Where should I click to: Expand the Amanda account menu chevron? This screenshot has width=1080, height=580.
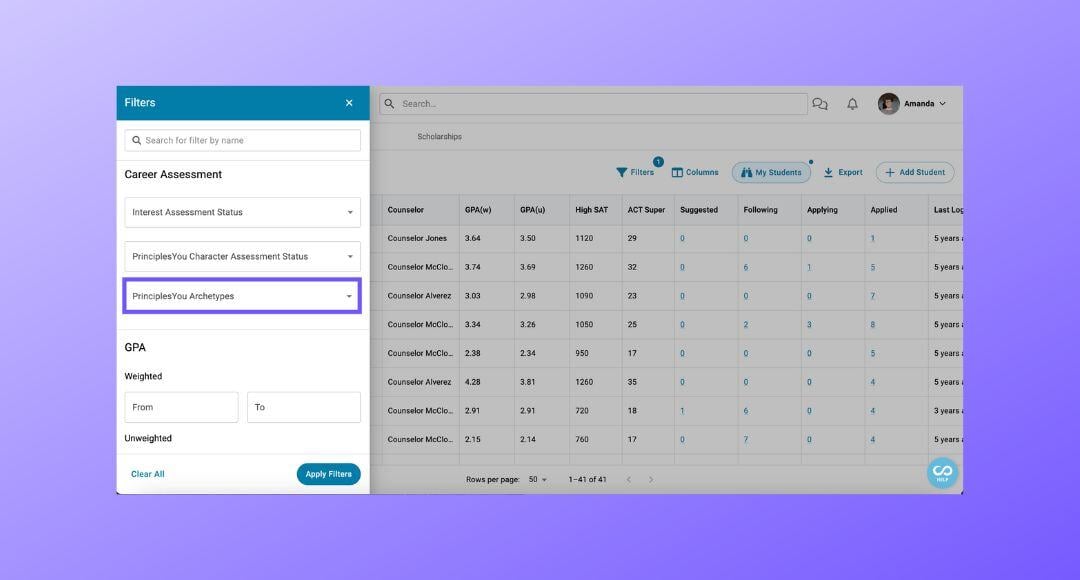[942, 104]
